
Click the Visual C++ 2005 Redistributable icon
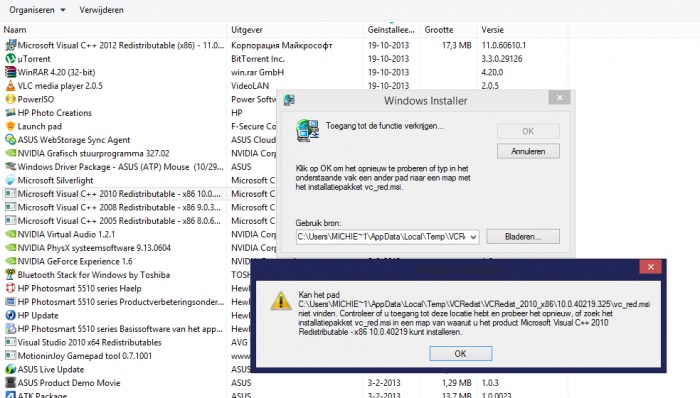click(x=10, y=220)
